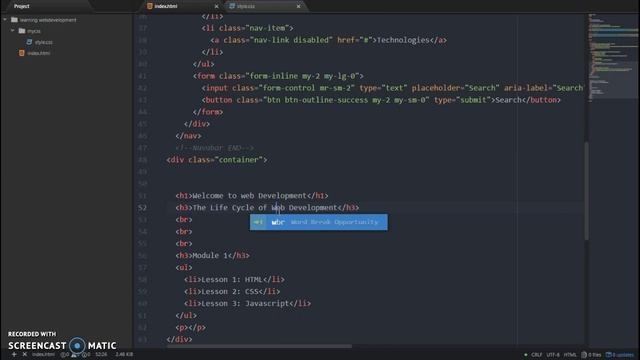Click the submit button Search code line
Image resolution: width=640 pixels, height=360 pixels.
point(381,100)
